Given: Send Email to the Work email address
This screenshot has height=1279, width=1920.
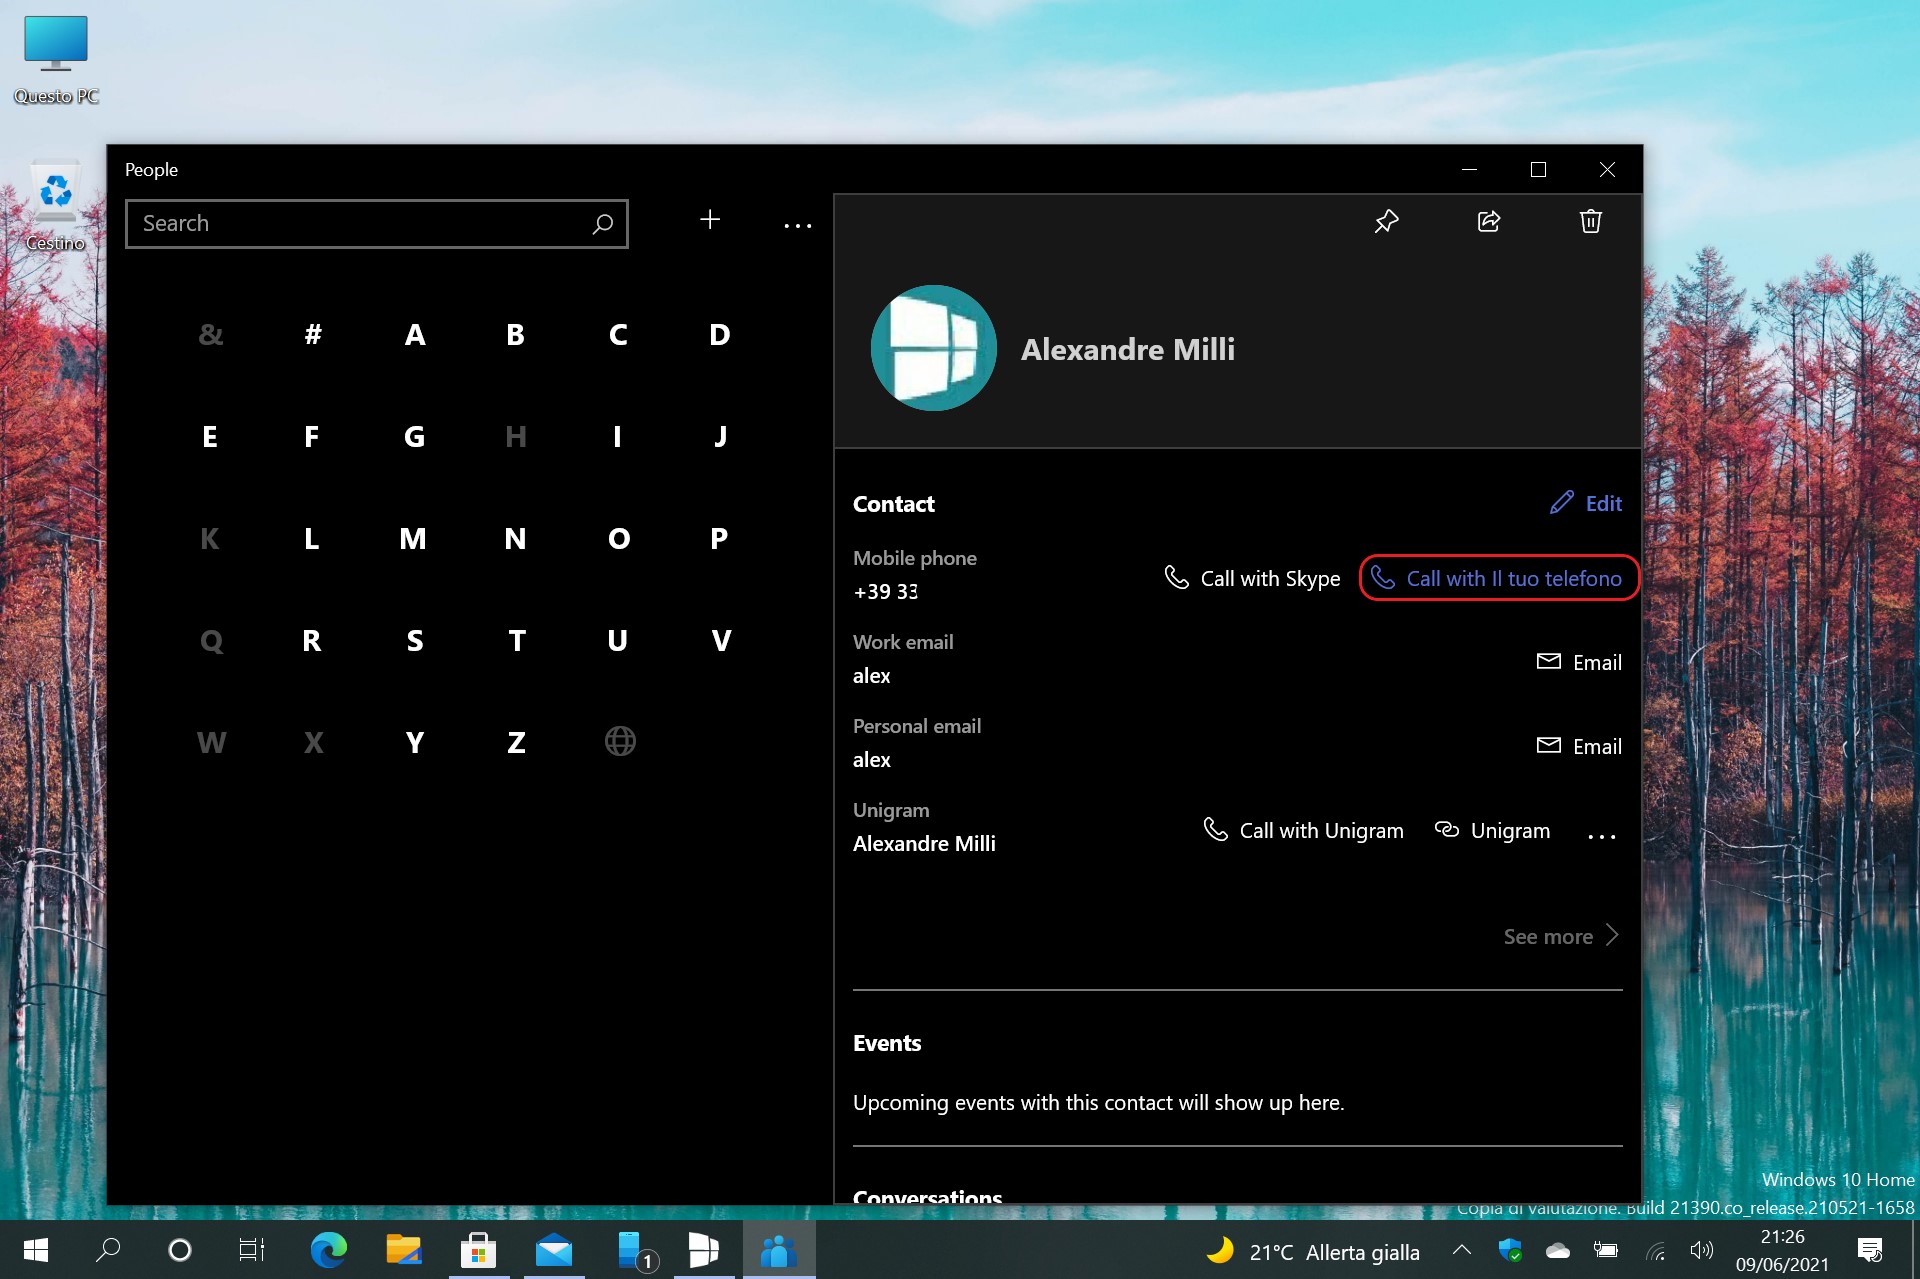Looking at the screenshot, I should 1579,662.
